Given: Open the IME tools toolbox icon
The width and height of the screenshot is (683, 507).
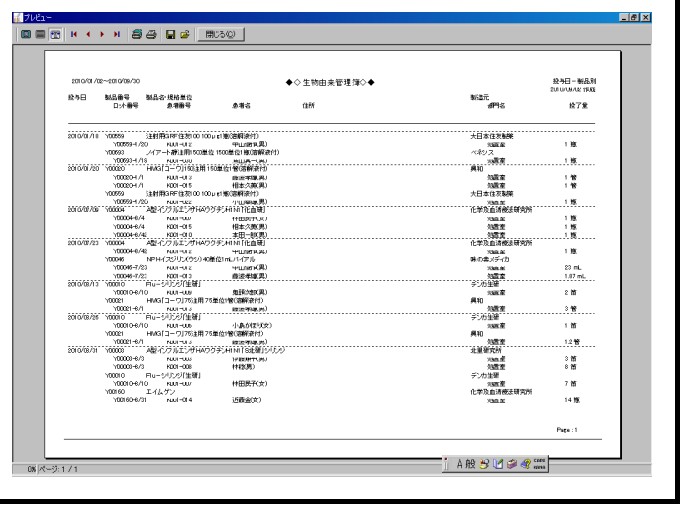Looking at the screenshot, I should tap(512, 464).
